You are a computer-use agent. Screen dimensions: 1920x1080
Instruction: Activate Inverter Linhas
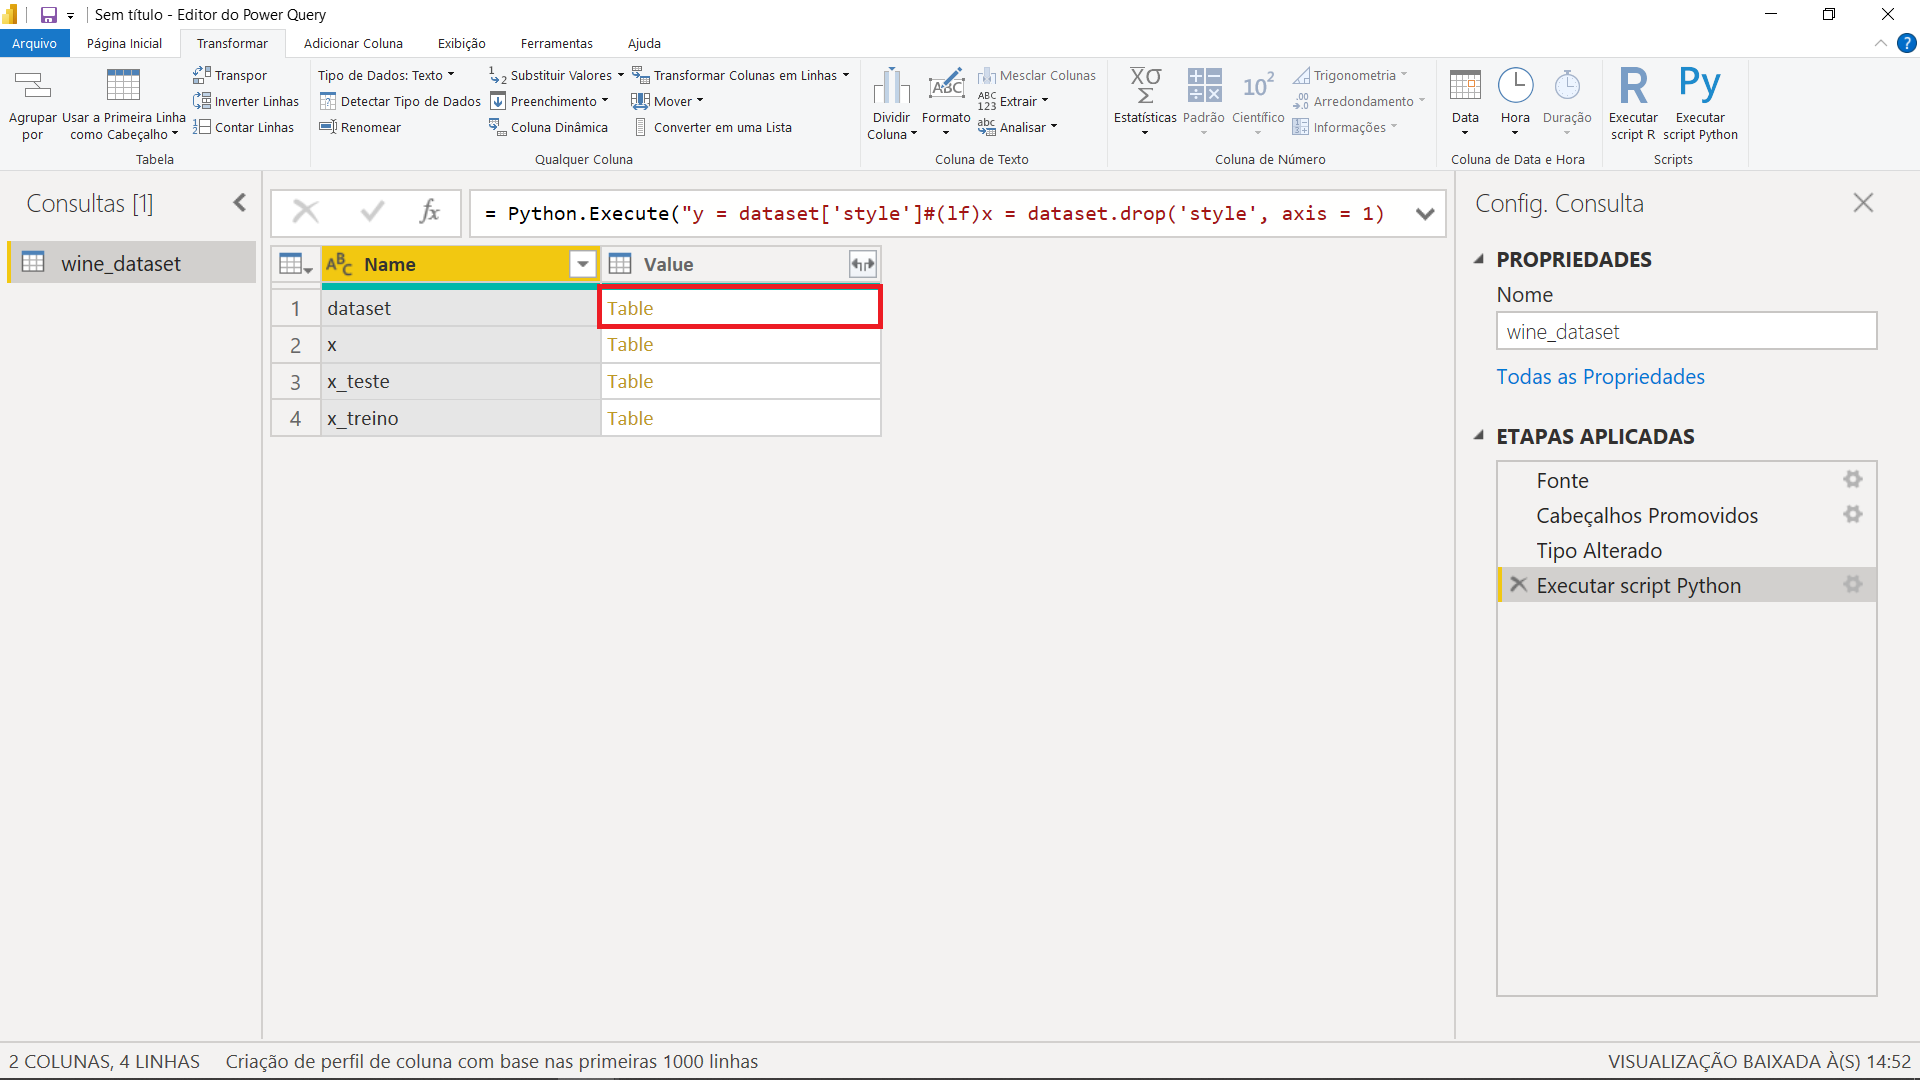[x=205, y=100]
